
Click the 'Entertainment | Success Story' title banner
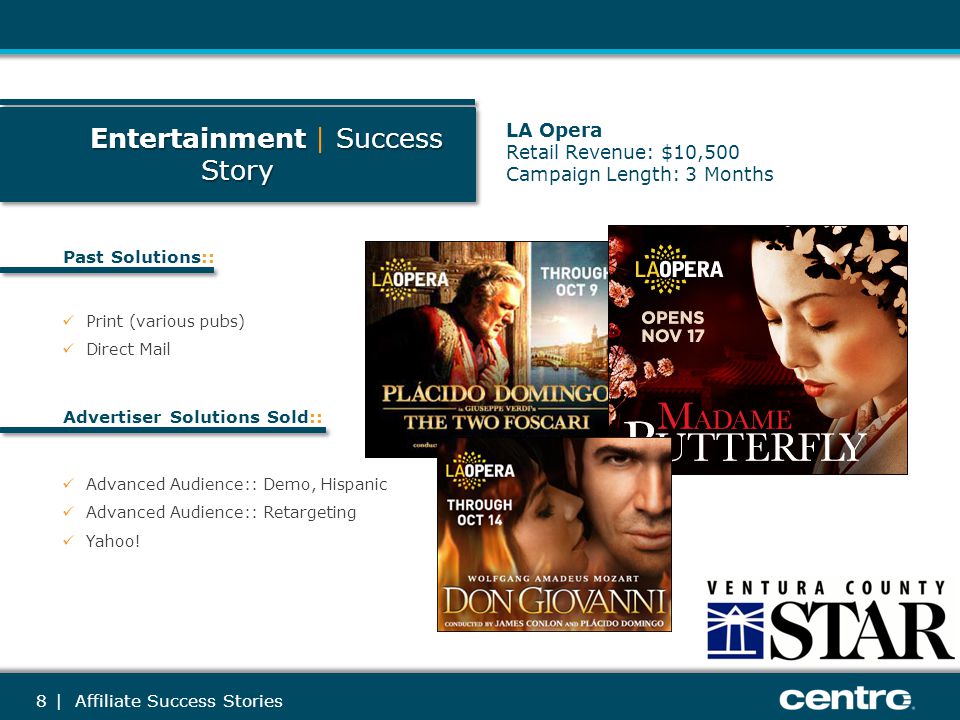pyautogui.click(x=238, y=154)
